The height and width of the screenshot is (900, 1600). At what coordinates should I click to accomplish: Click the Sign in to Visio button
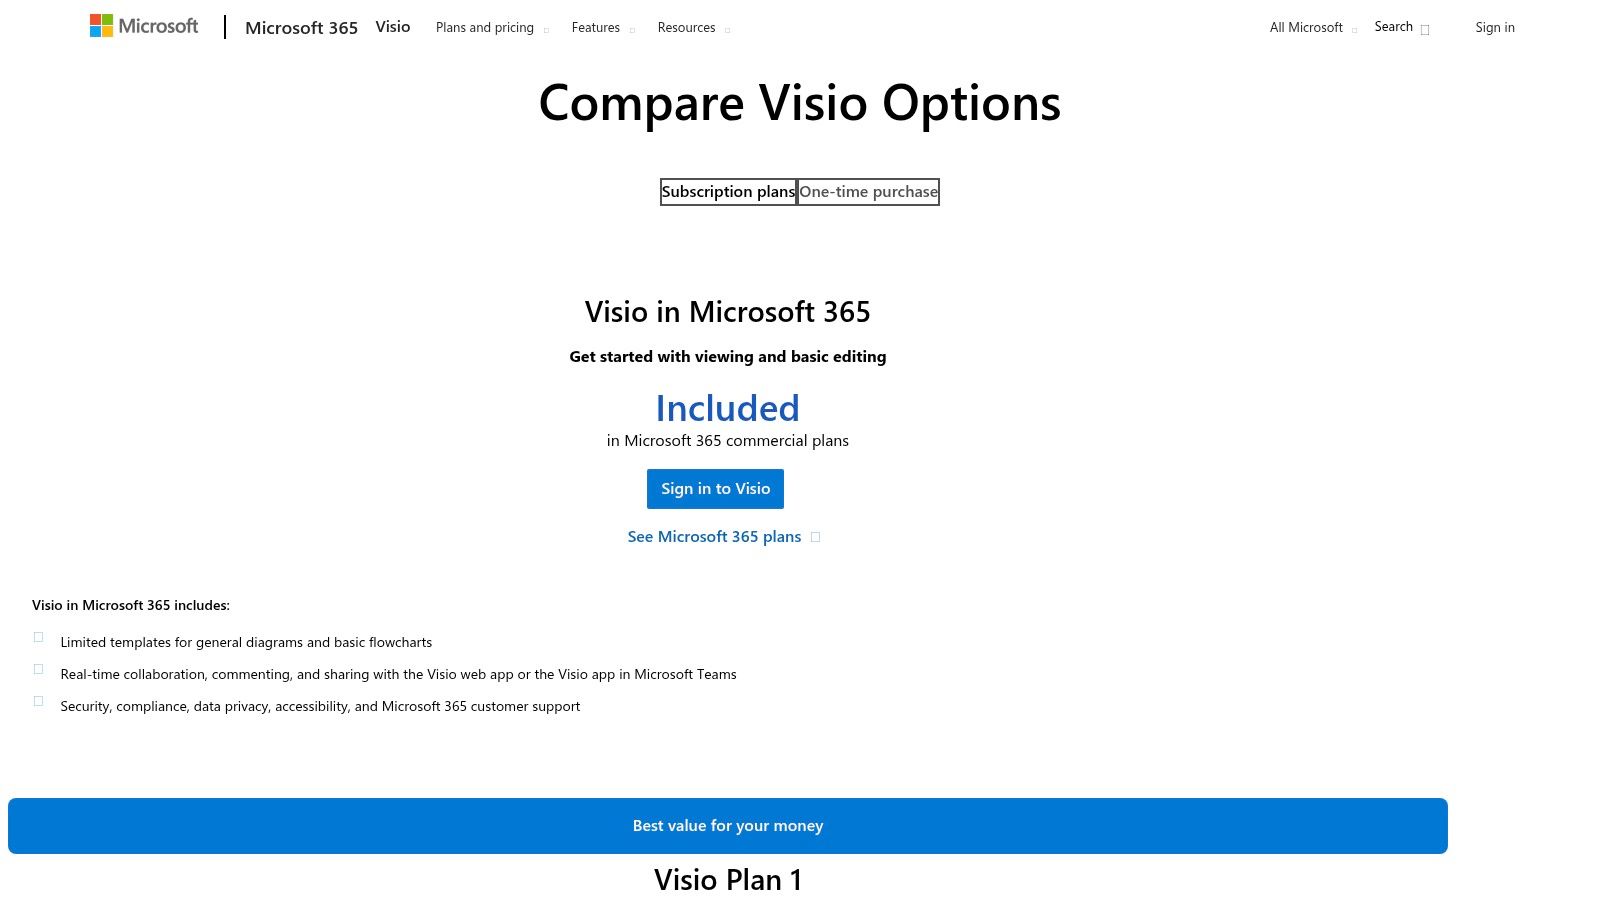[715, 488]
